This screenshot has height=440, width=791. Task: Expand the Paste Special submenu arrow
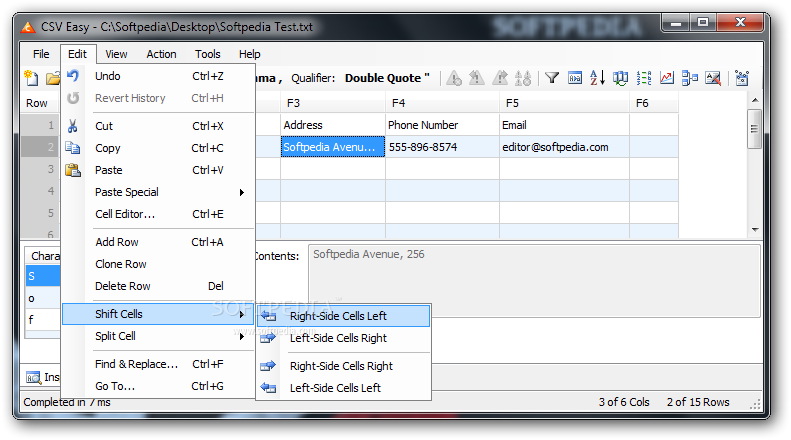[242, 192]
